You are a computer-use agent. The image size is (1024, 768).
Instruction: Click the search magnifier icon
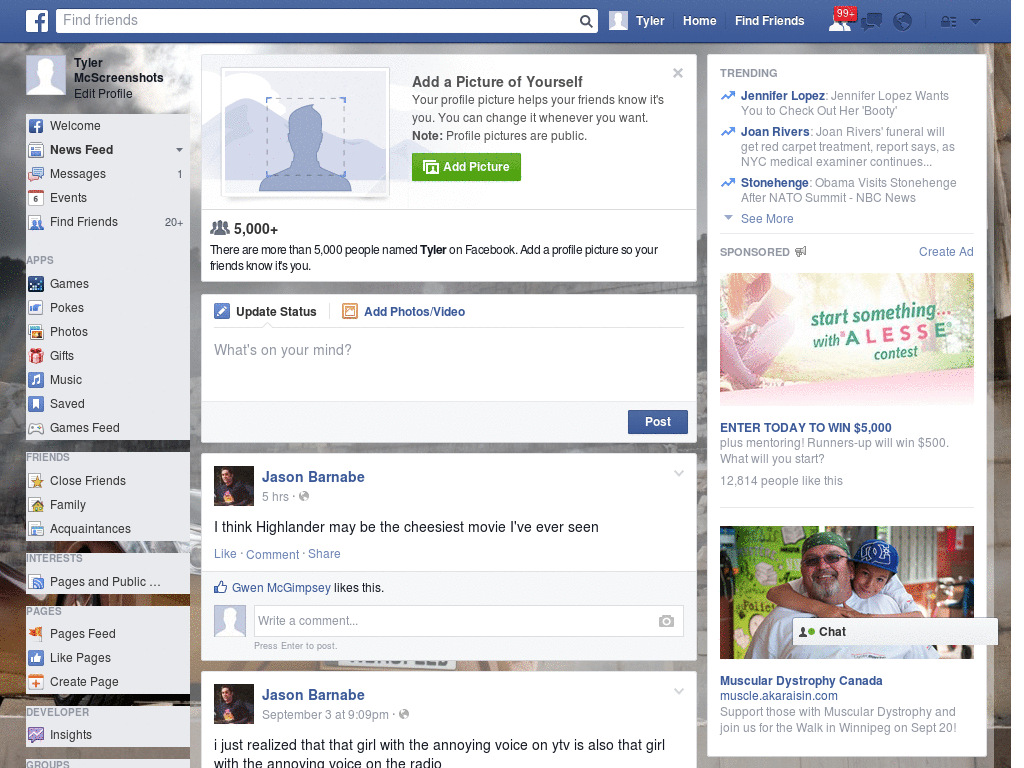pyautogui.click(x=586, y=21)
